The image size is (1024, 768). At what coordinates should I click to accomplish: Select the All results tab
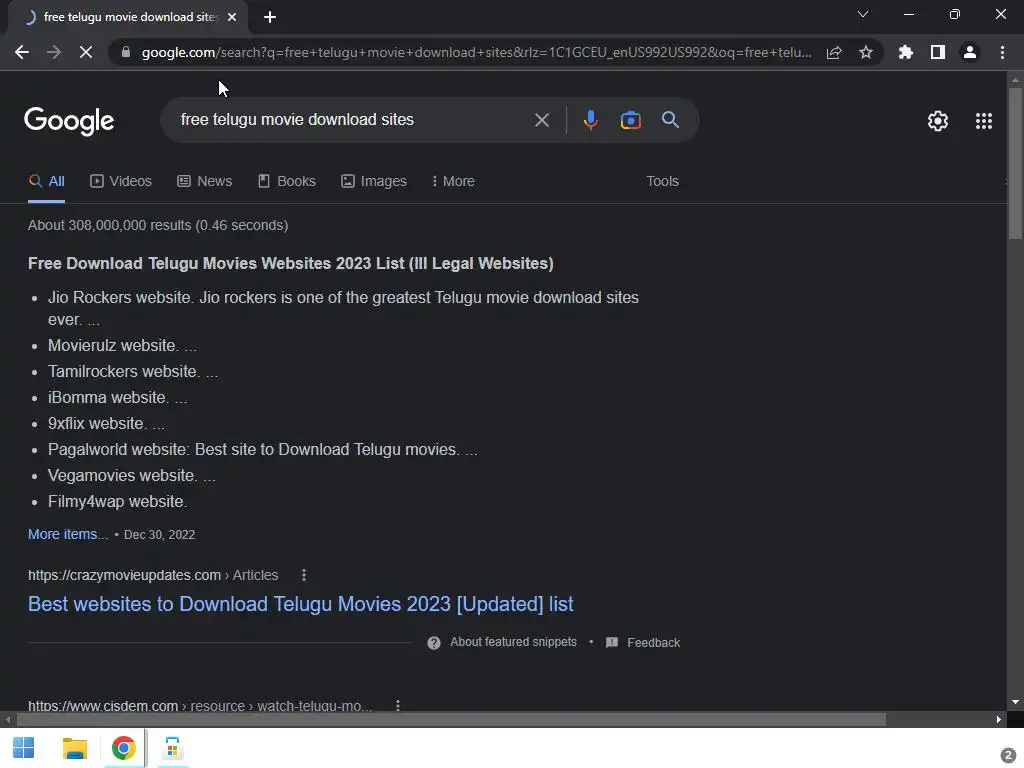coord(46,182)
